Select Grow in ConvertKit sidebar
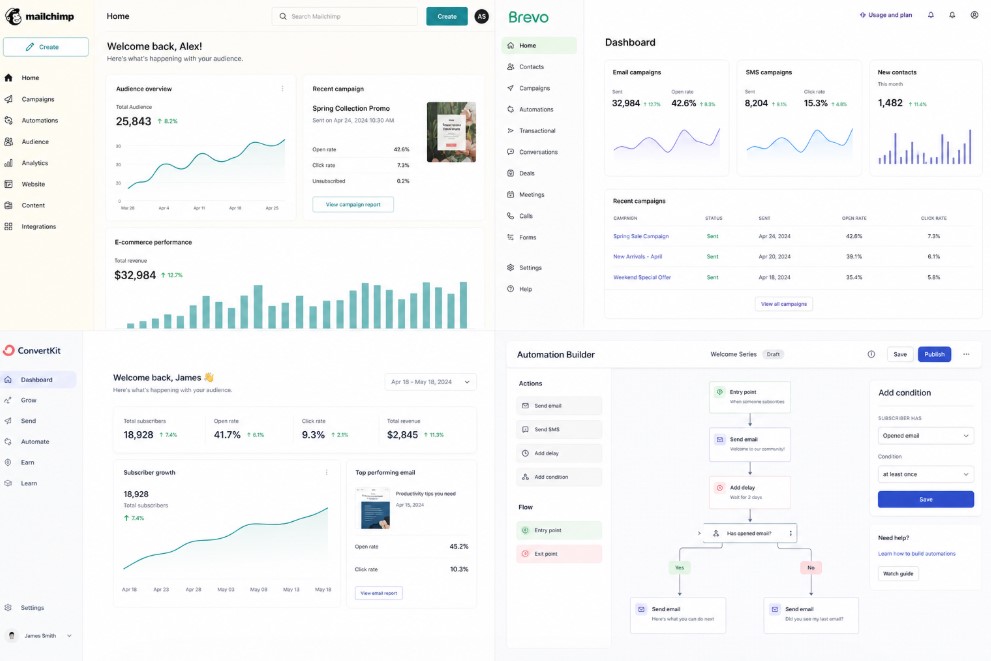Viewport: 991px width, 661px height. (20, 400)
